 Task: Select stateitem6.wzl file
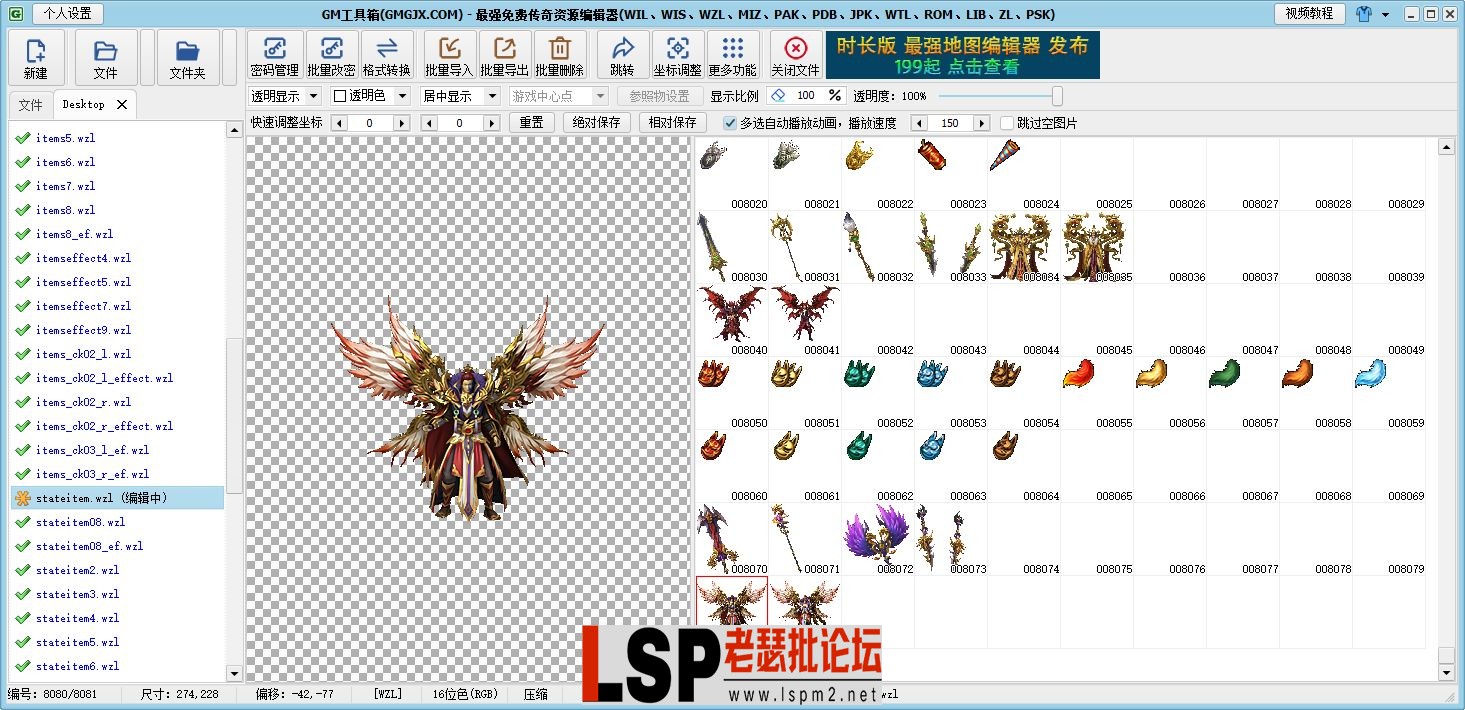point(77,666)
